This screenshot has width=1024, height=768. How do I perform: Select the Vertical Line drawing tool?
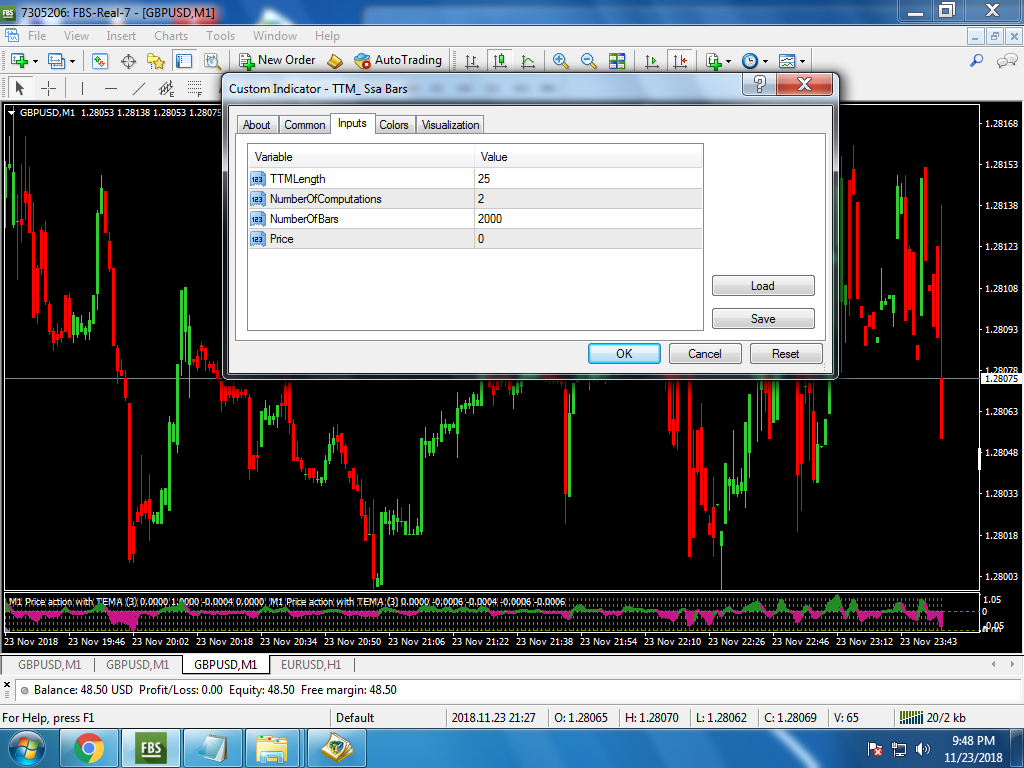(82, 88)
